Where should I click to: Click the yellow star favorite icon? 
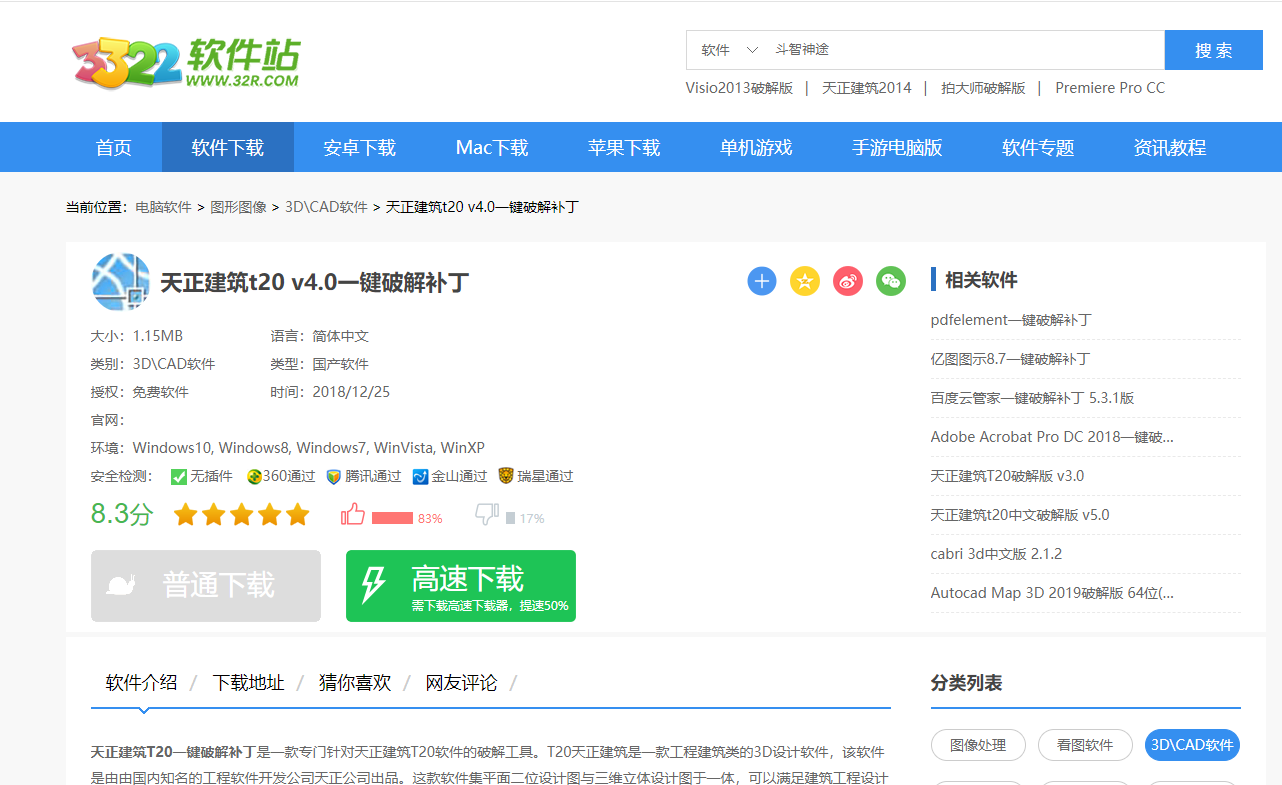click(x=805, y=281)
